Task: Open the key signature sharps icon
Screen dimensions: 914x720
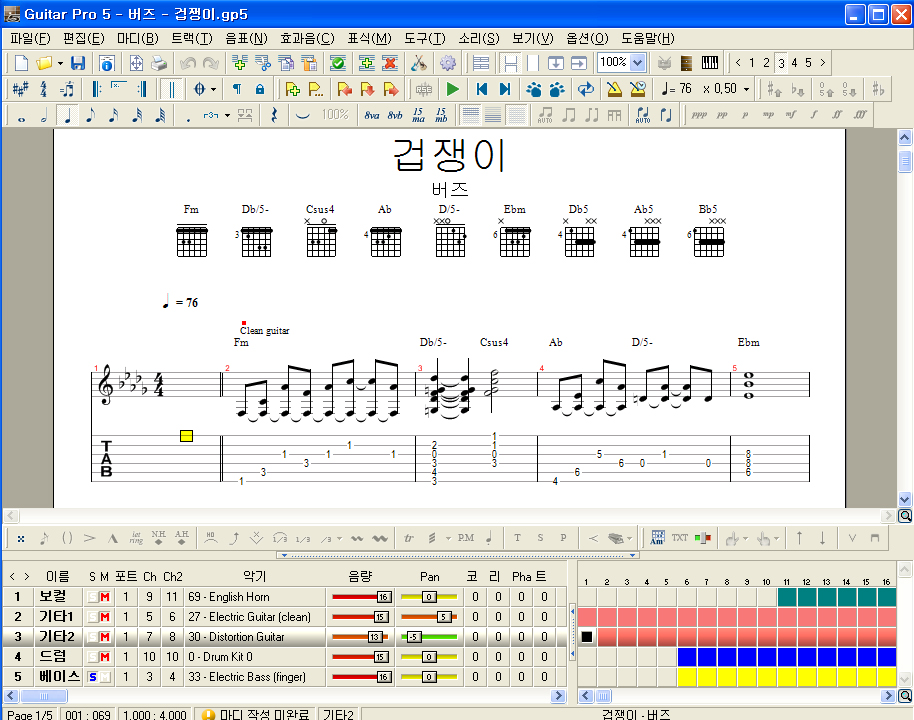Action: 20,89
